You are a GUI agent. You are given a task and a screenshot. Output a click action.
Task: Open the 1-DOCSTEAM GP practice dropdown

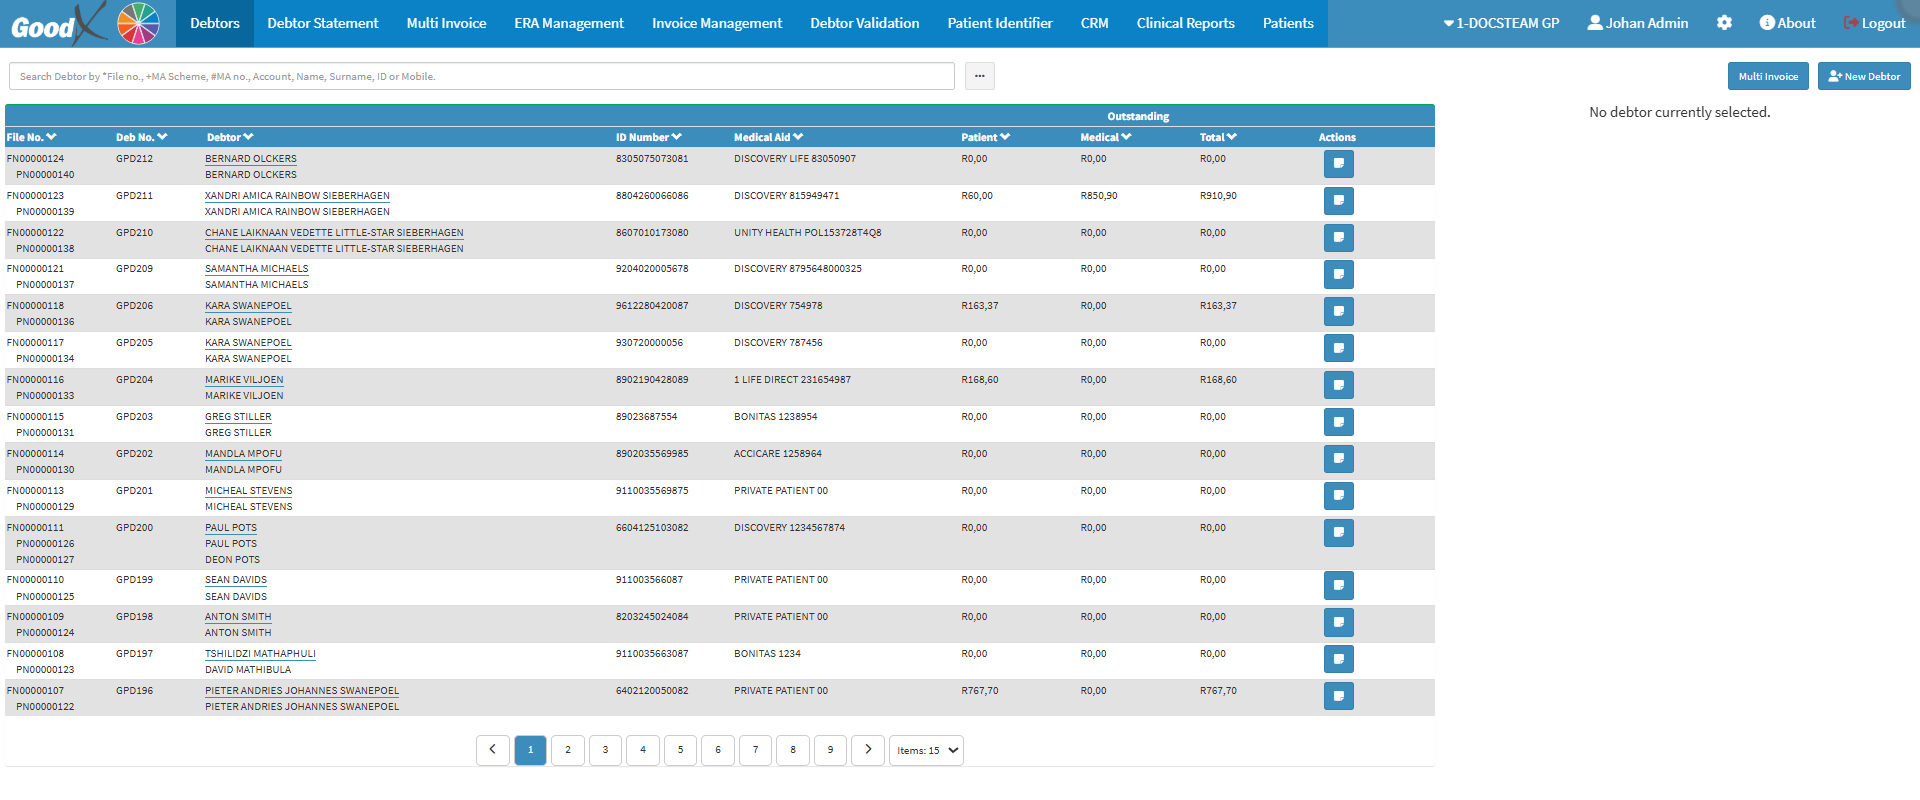(1501, 23)
